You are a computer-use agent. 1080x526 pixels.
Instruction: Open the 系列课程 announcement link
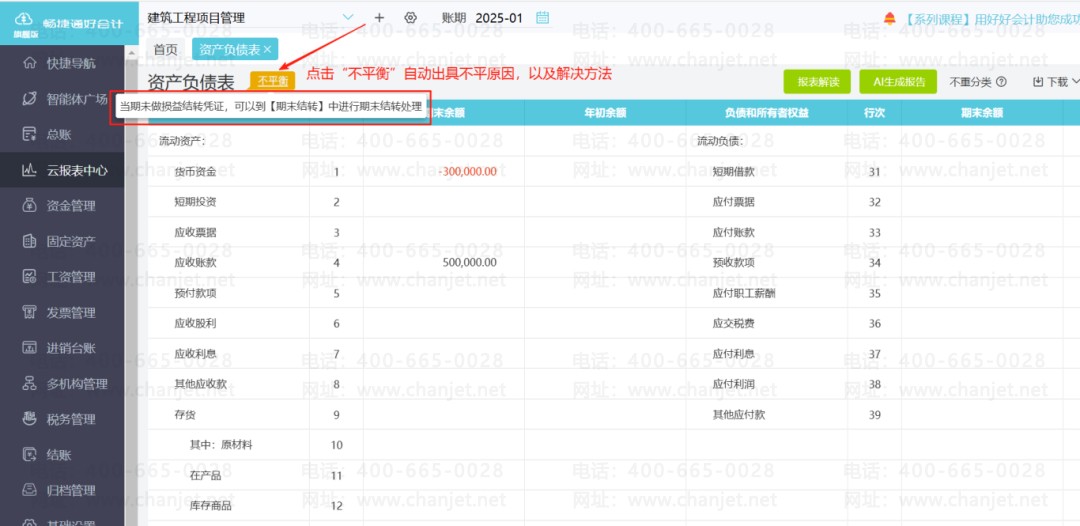point(991,19)
